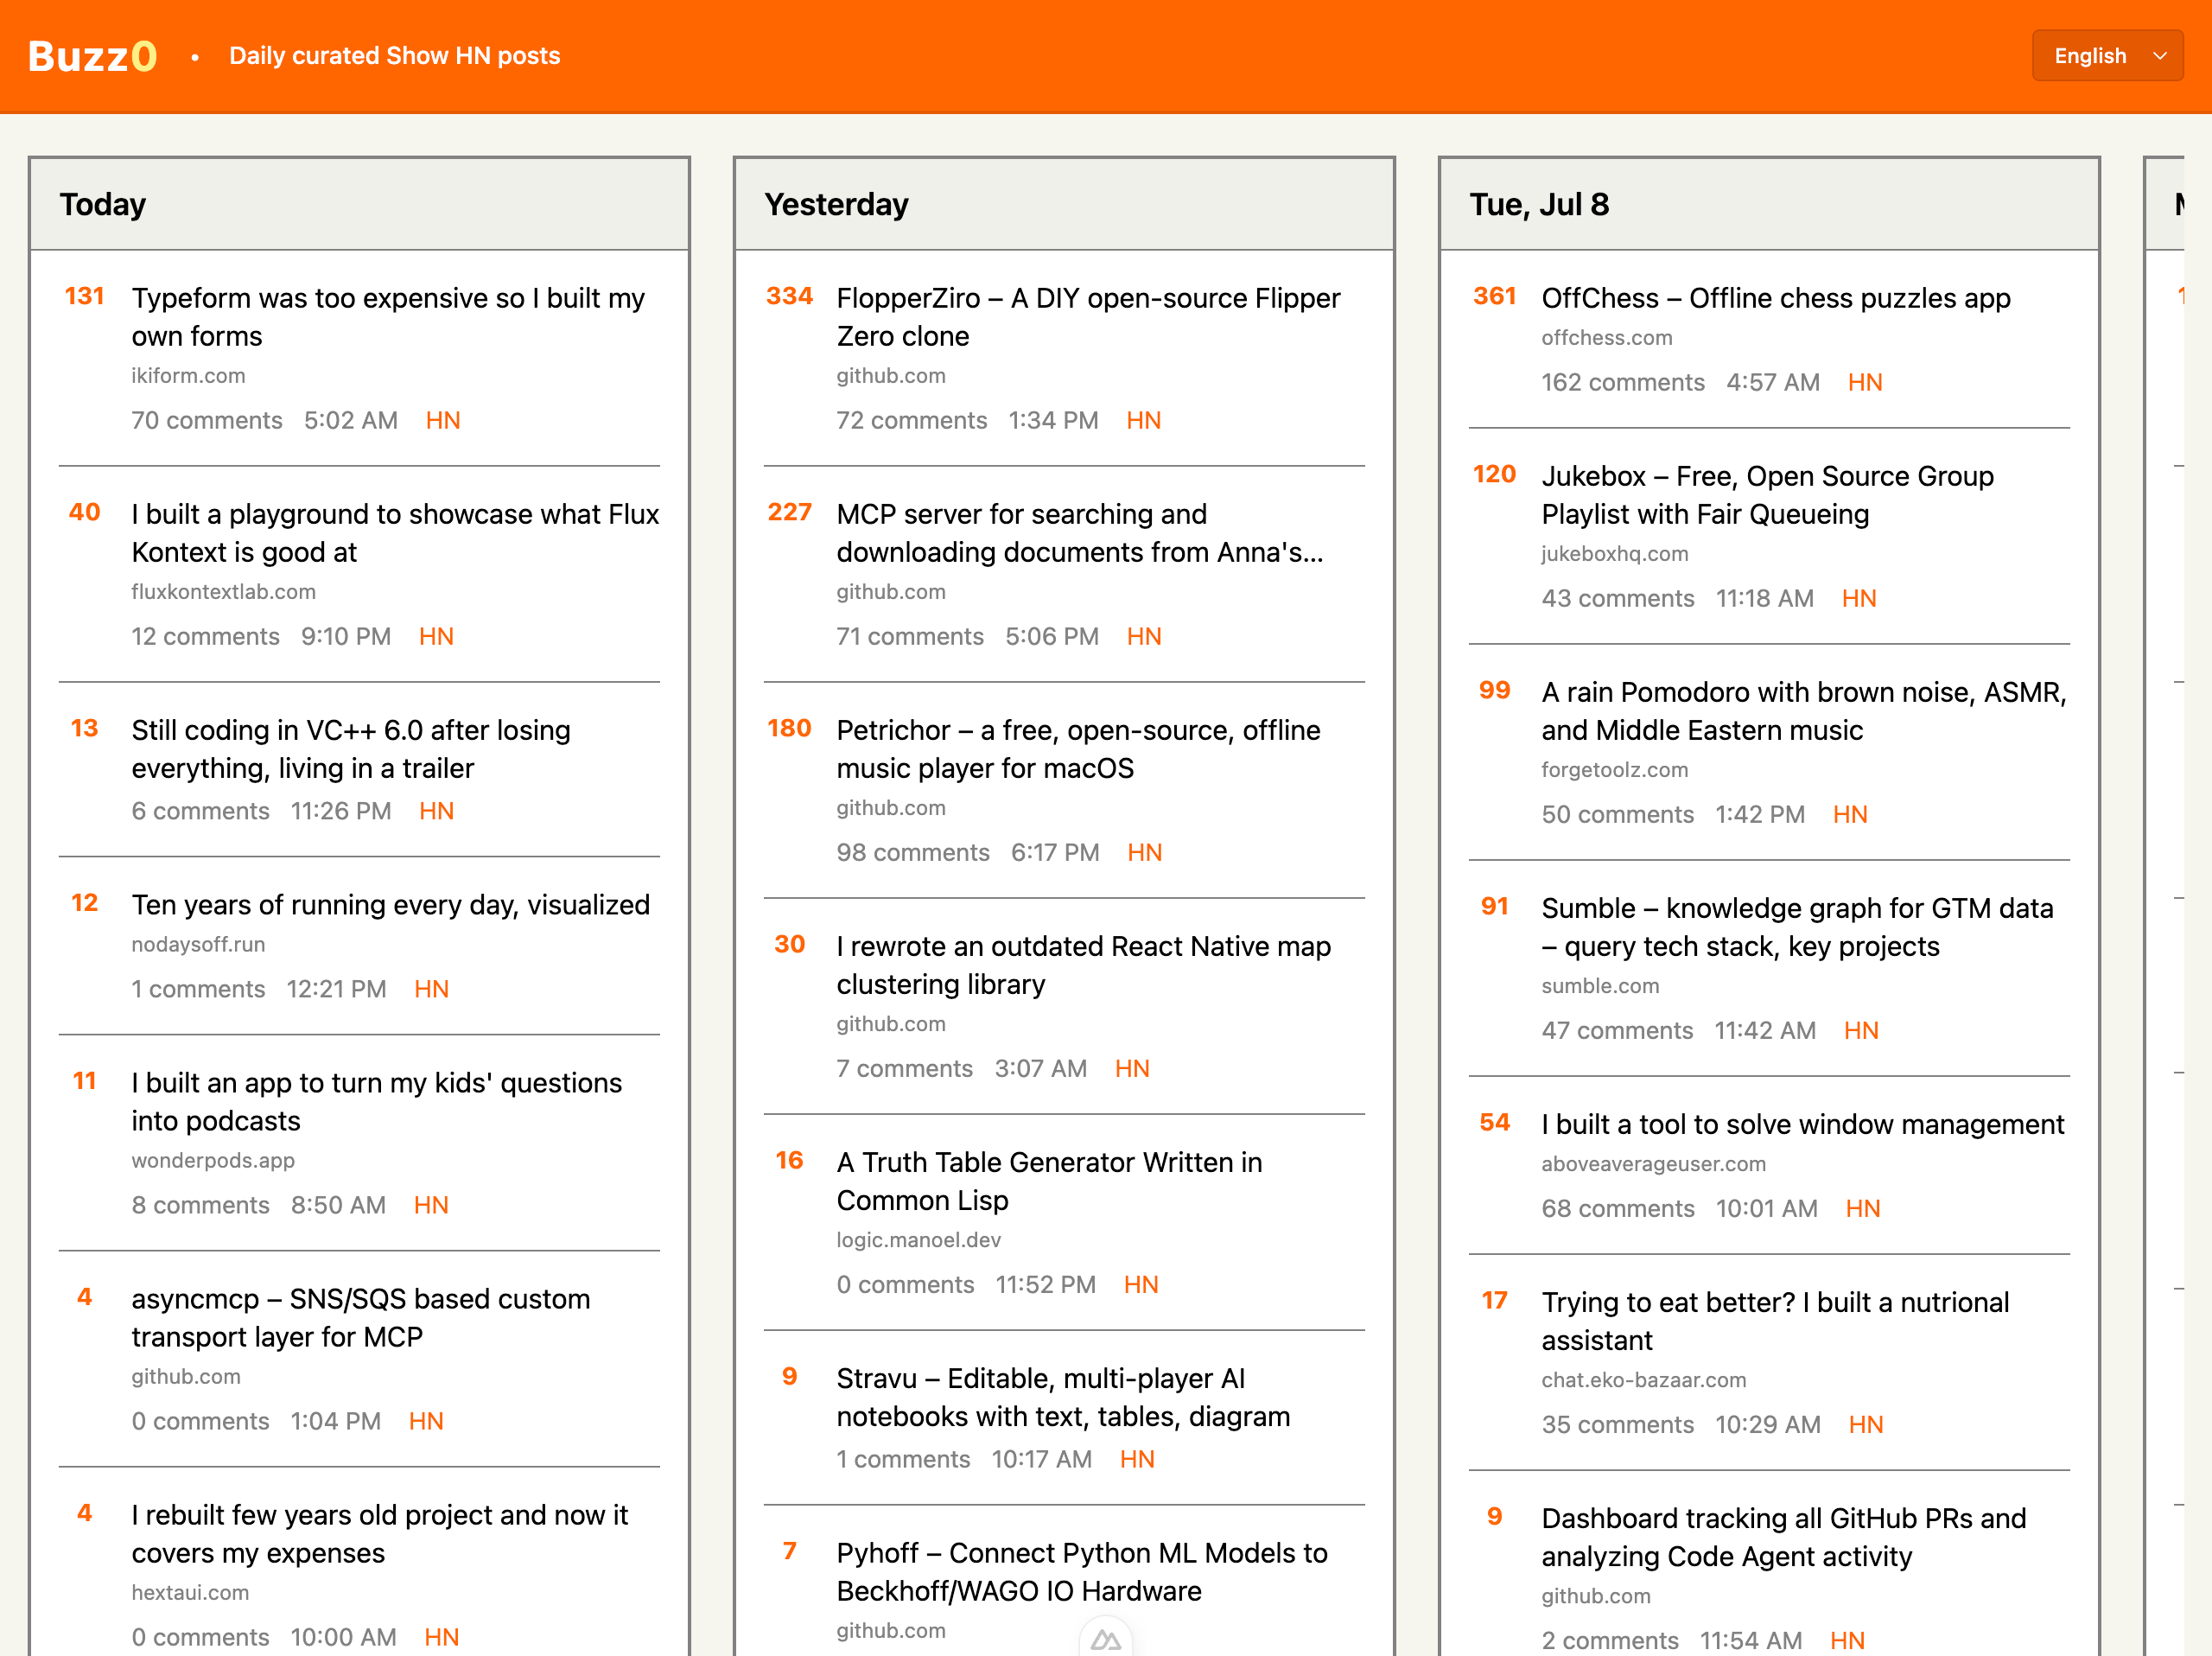Screen dimensions: 2212x1656
Task: Open rain Pomodoro brown noise post
Action: pyautogui.click(x=1804, y=711)
